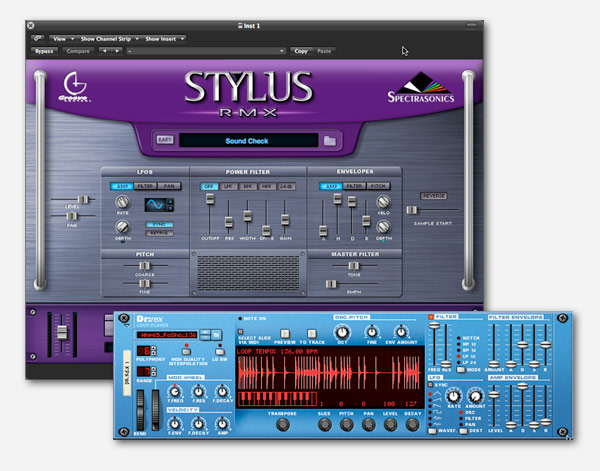Click the Dr.Rex slice Decay knob
Screen dimensions: 600x471
412,424
